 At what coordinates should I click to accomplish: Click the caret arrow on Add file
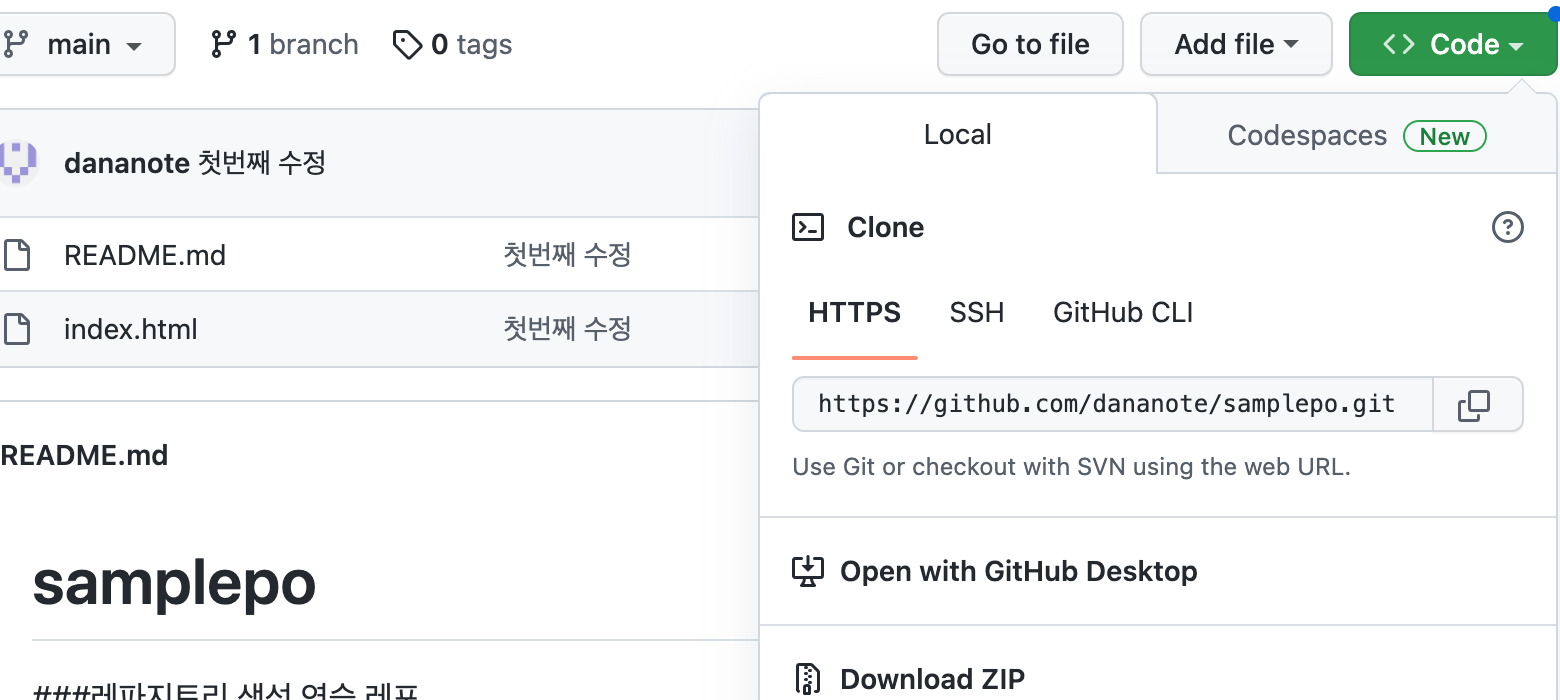[1291, 45]
